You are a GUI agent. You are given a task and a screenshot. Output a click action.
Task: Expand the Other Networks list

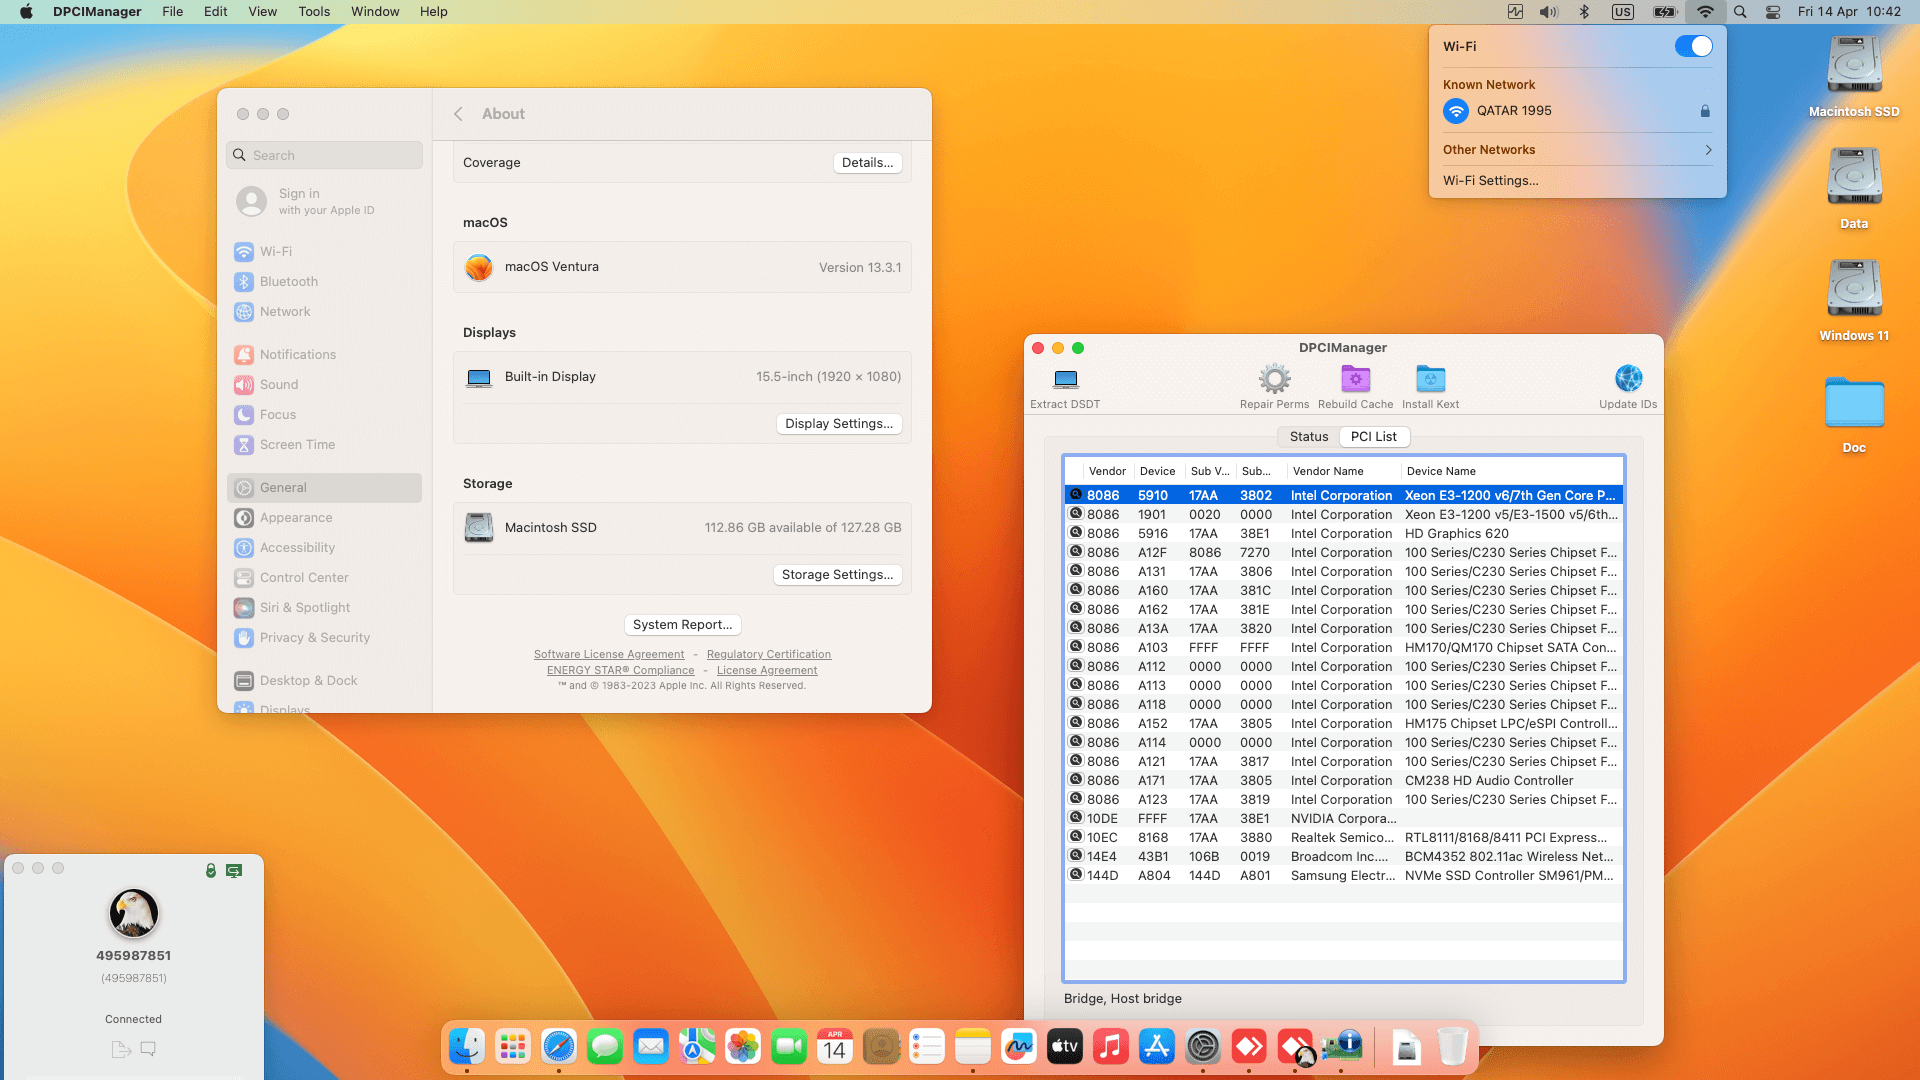tap(1577, 150)
